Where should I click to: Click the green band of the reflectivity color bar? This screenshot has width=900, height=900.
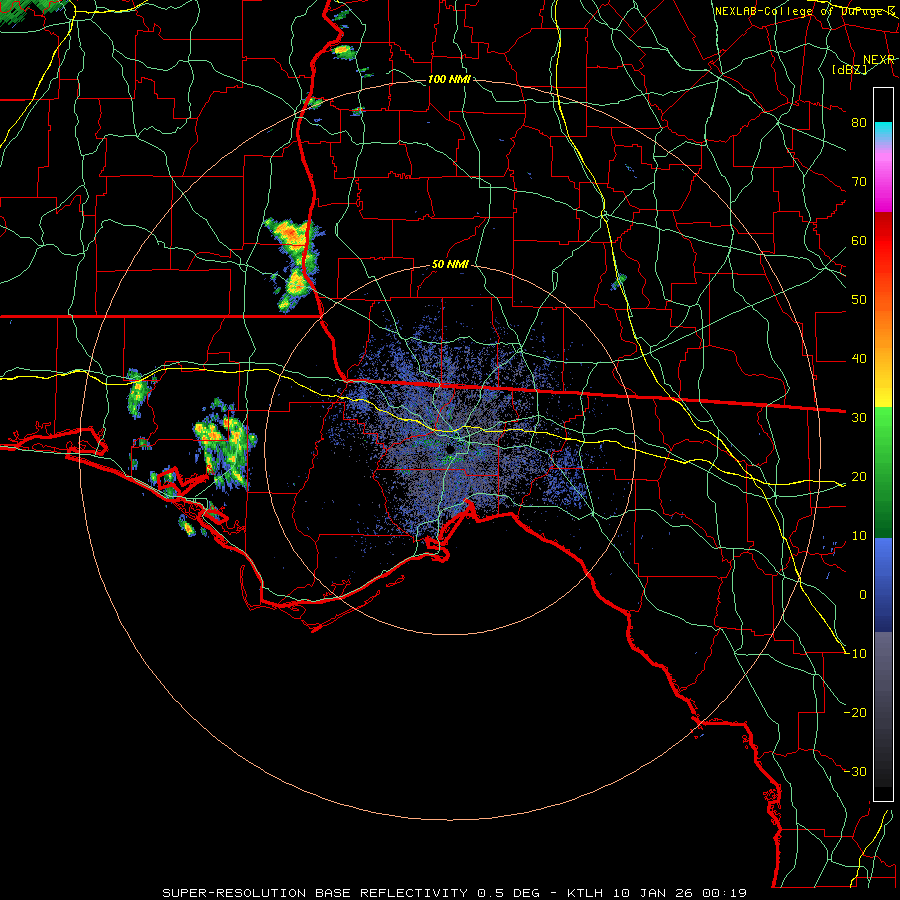click(x=883, y=472)
